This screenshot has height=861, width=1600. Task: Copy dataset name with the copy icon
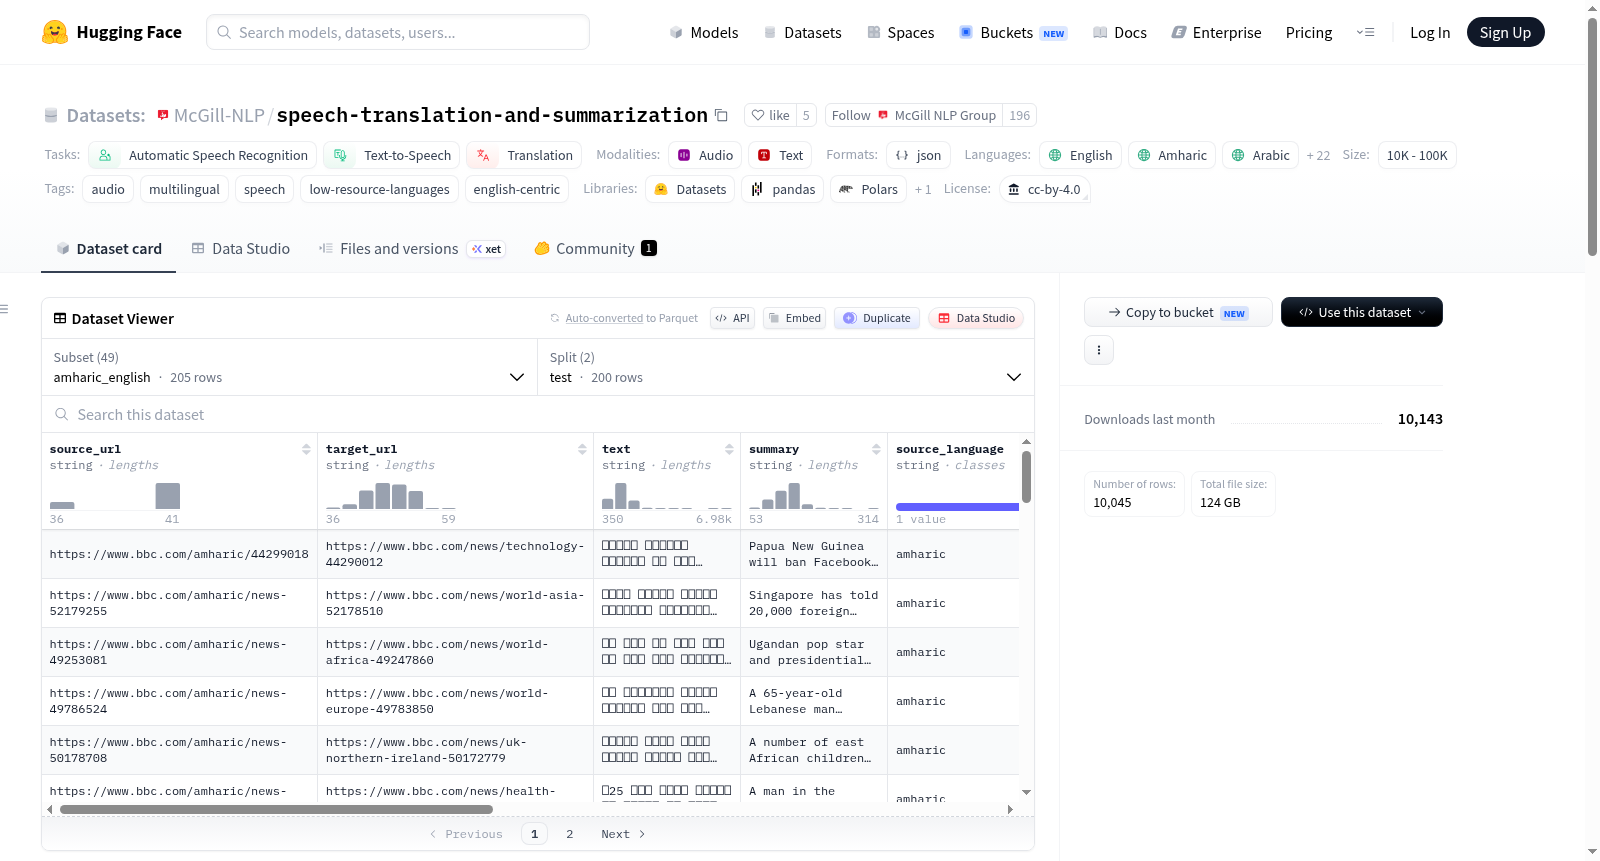pos(721,115)
